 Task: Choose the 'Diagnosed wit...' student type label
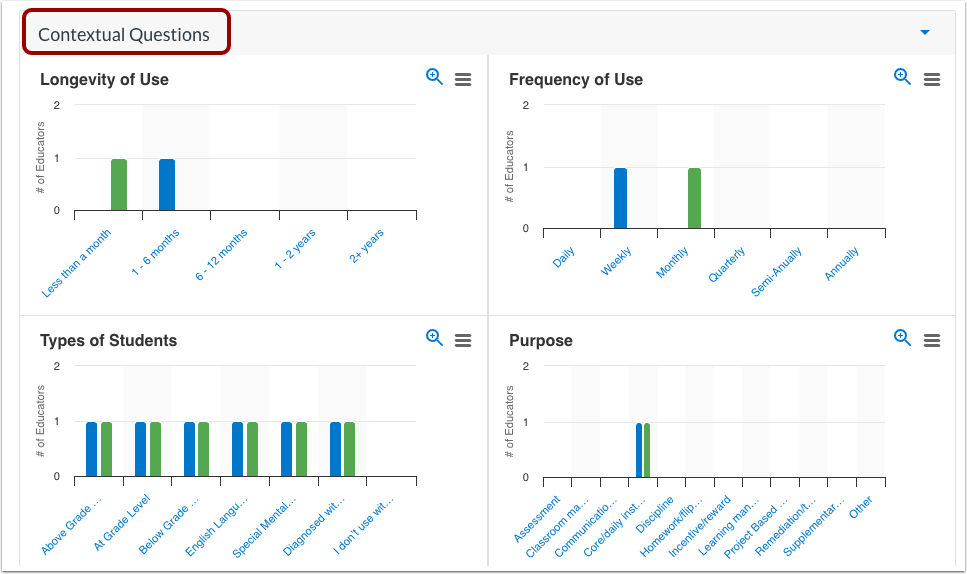(x=314, y=526)
